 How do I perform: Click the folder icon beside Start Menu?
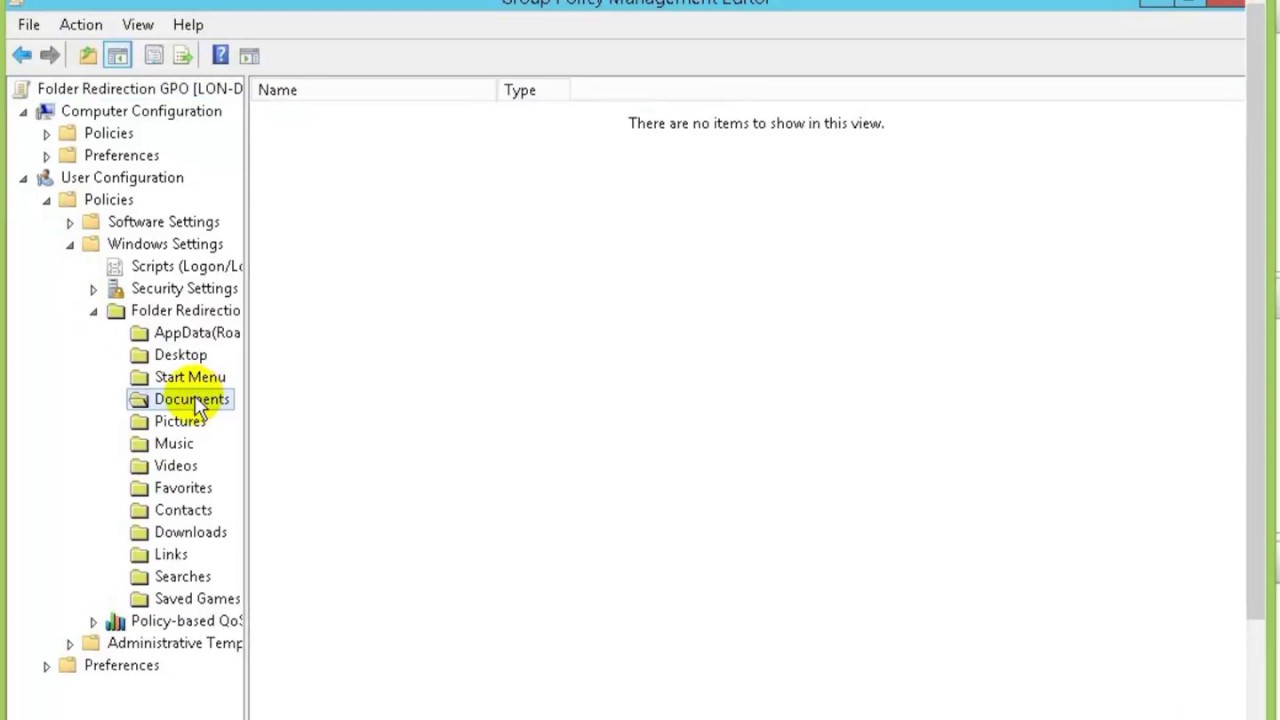(x=139, y=377)
